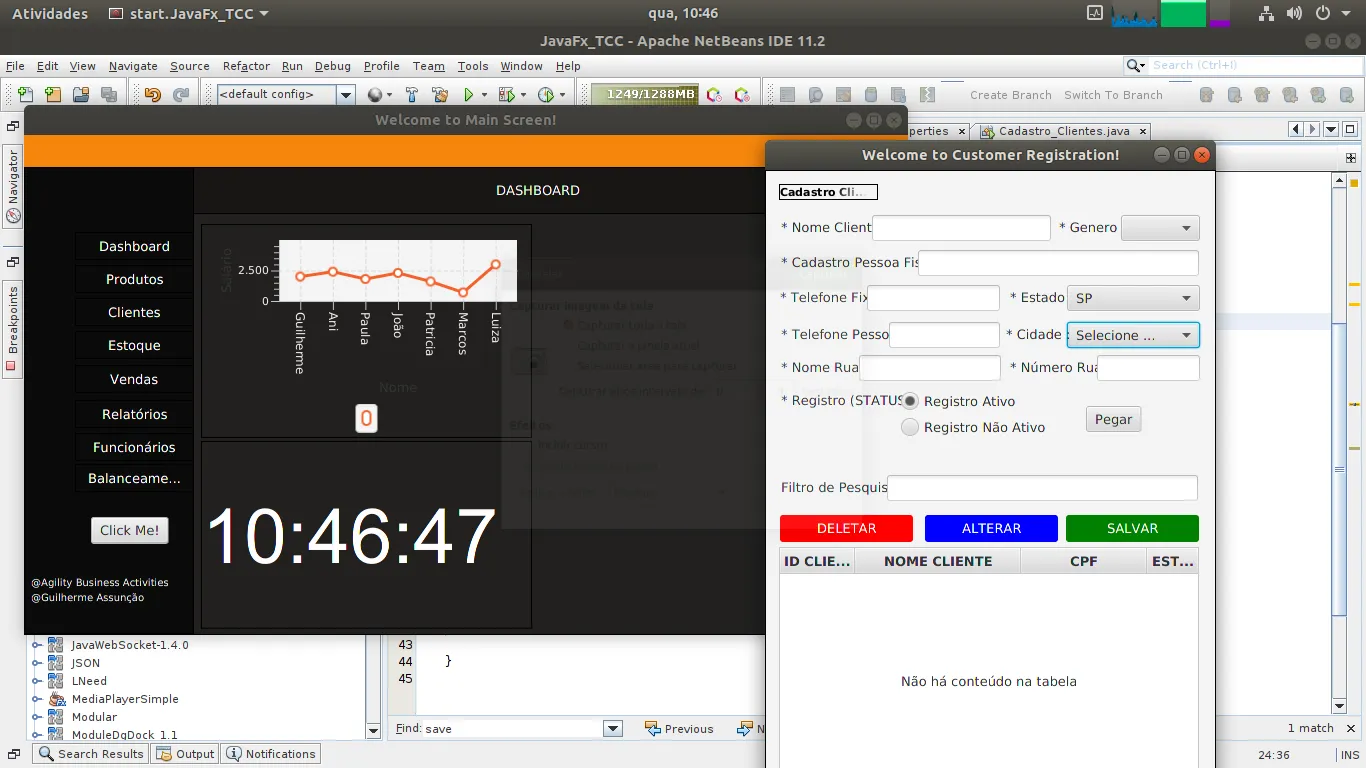The height and width of the screenshot is (768, 1366).
Task: Click the New File toolbar icon
Action: (x=26, y=95)
